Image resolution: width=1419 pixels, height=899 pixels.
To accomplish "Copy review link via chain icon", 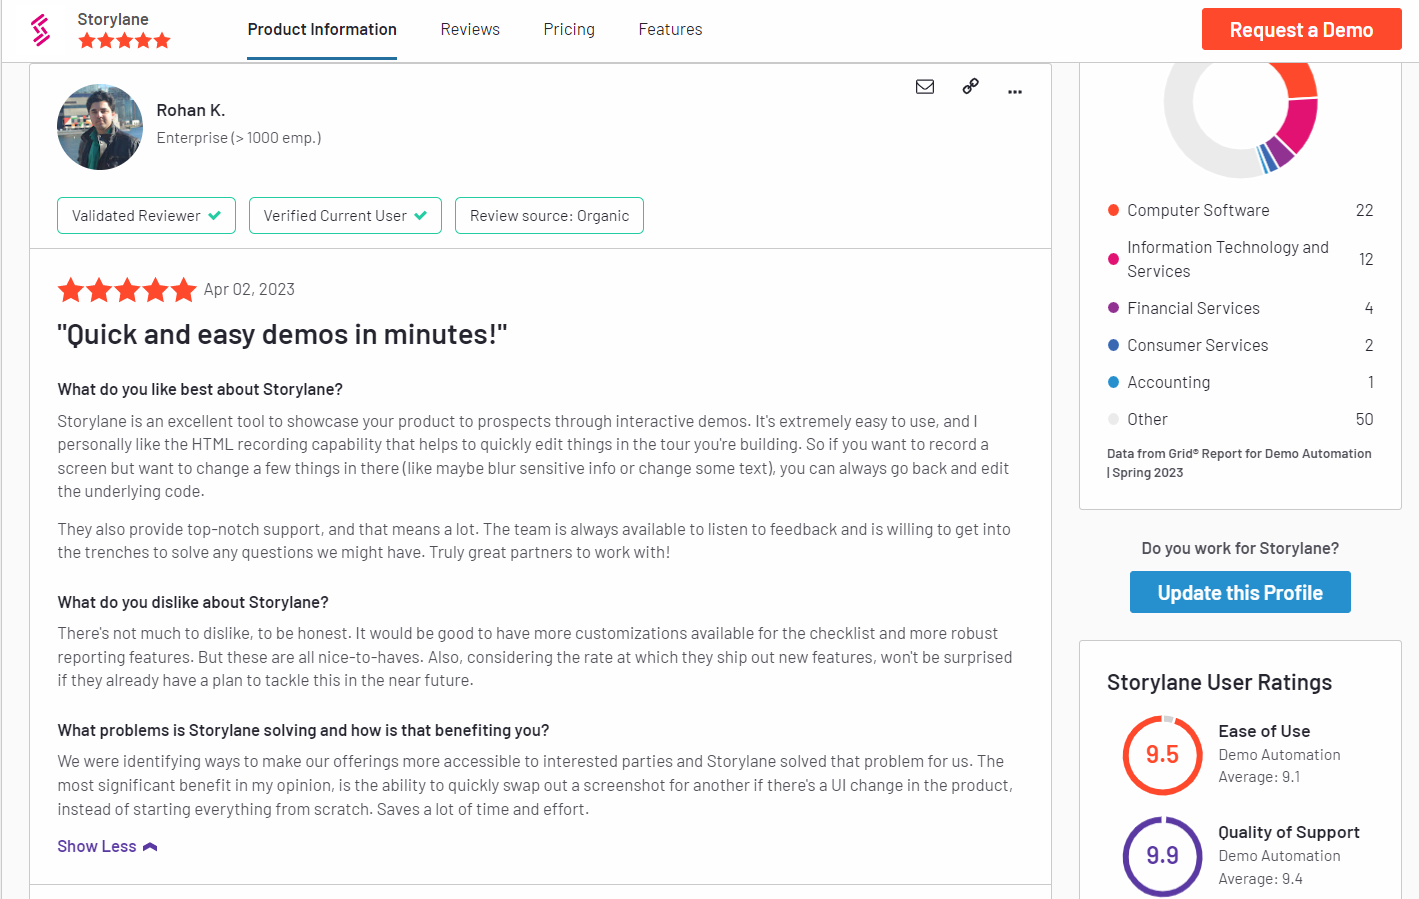I will coord(970,87).
